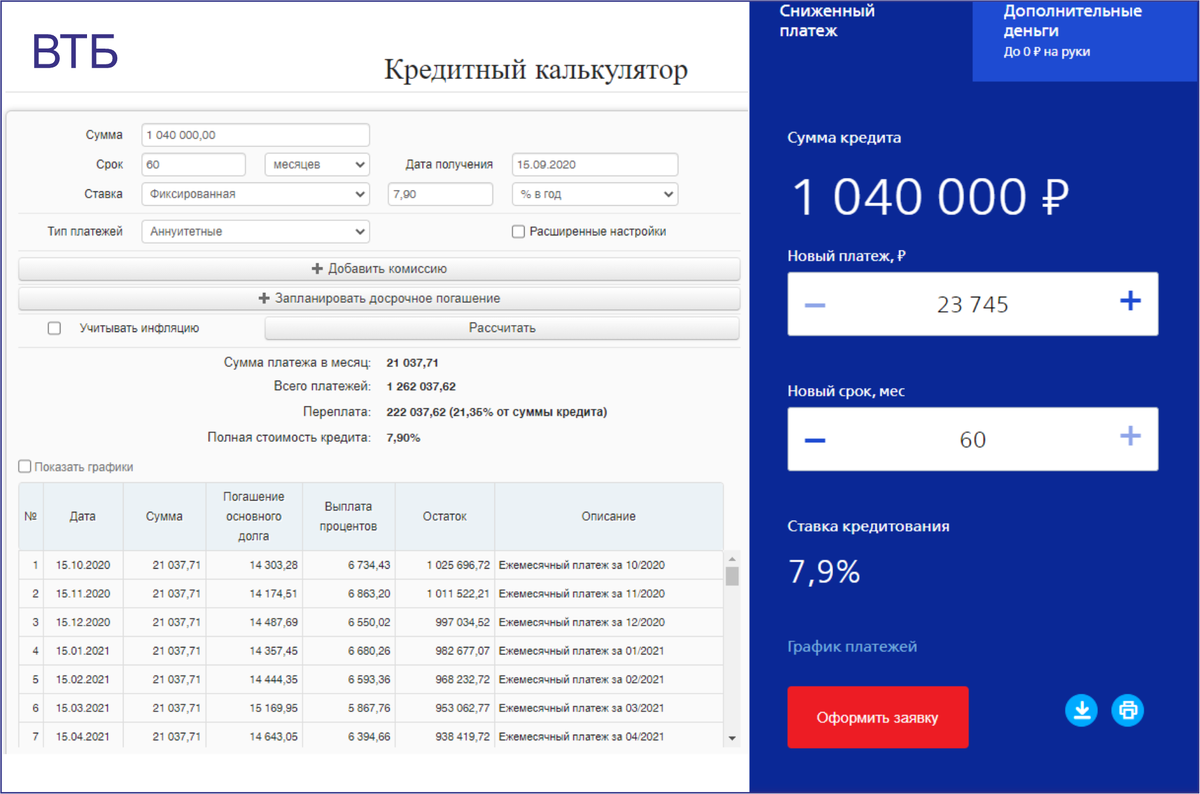Click the ВТБ logo
Screen dimensions: 1200x794
point(75,52)
